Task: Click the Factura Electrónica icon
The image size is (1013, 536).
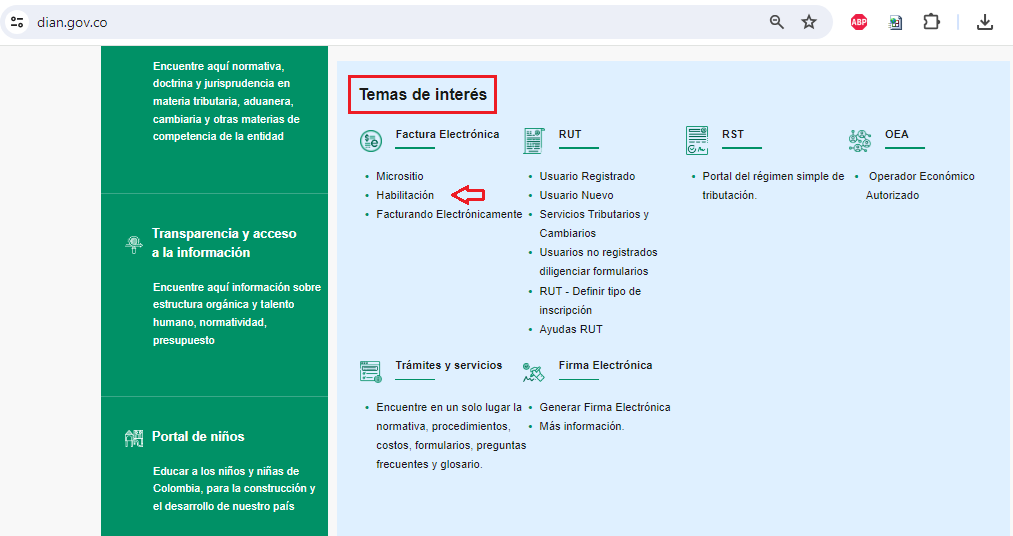Action: 371,141
